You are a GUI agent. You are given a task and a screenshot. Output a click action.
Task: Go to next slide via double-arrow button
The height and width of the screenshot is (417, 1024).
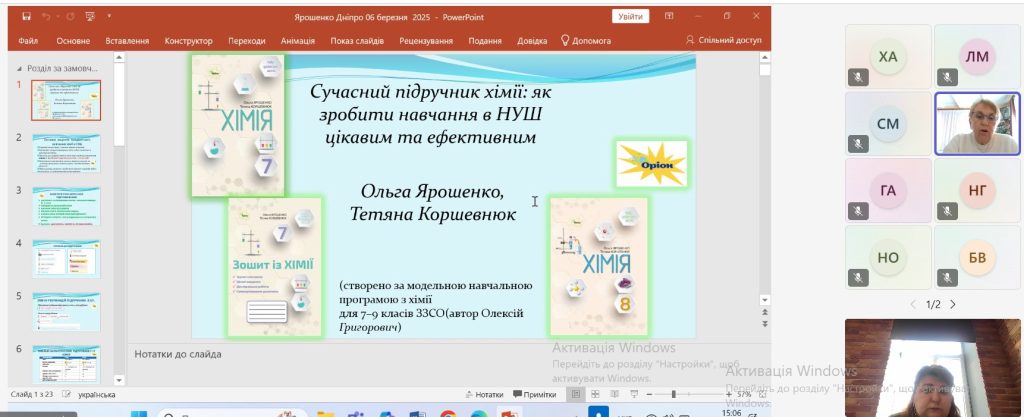(765, 324)
